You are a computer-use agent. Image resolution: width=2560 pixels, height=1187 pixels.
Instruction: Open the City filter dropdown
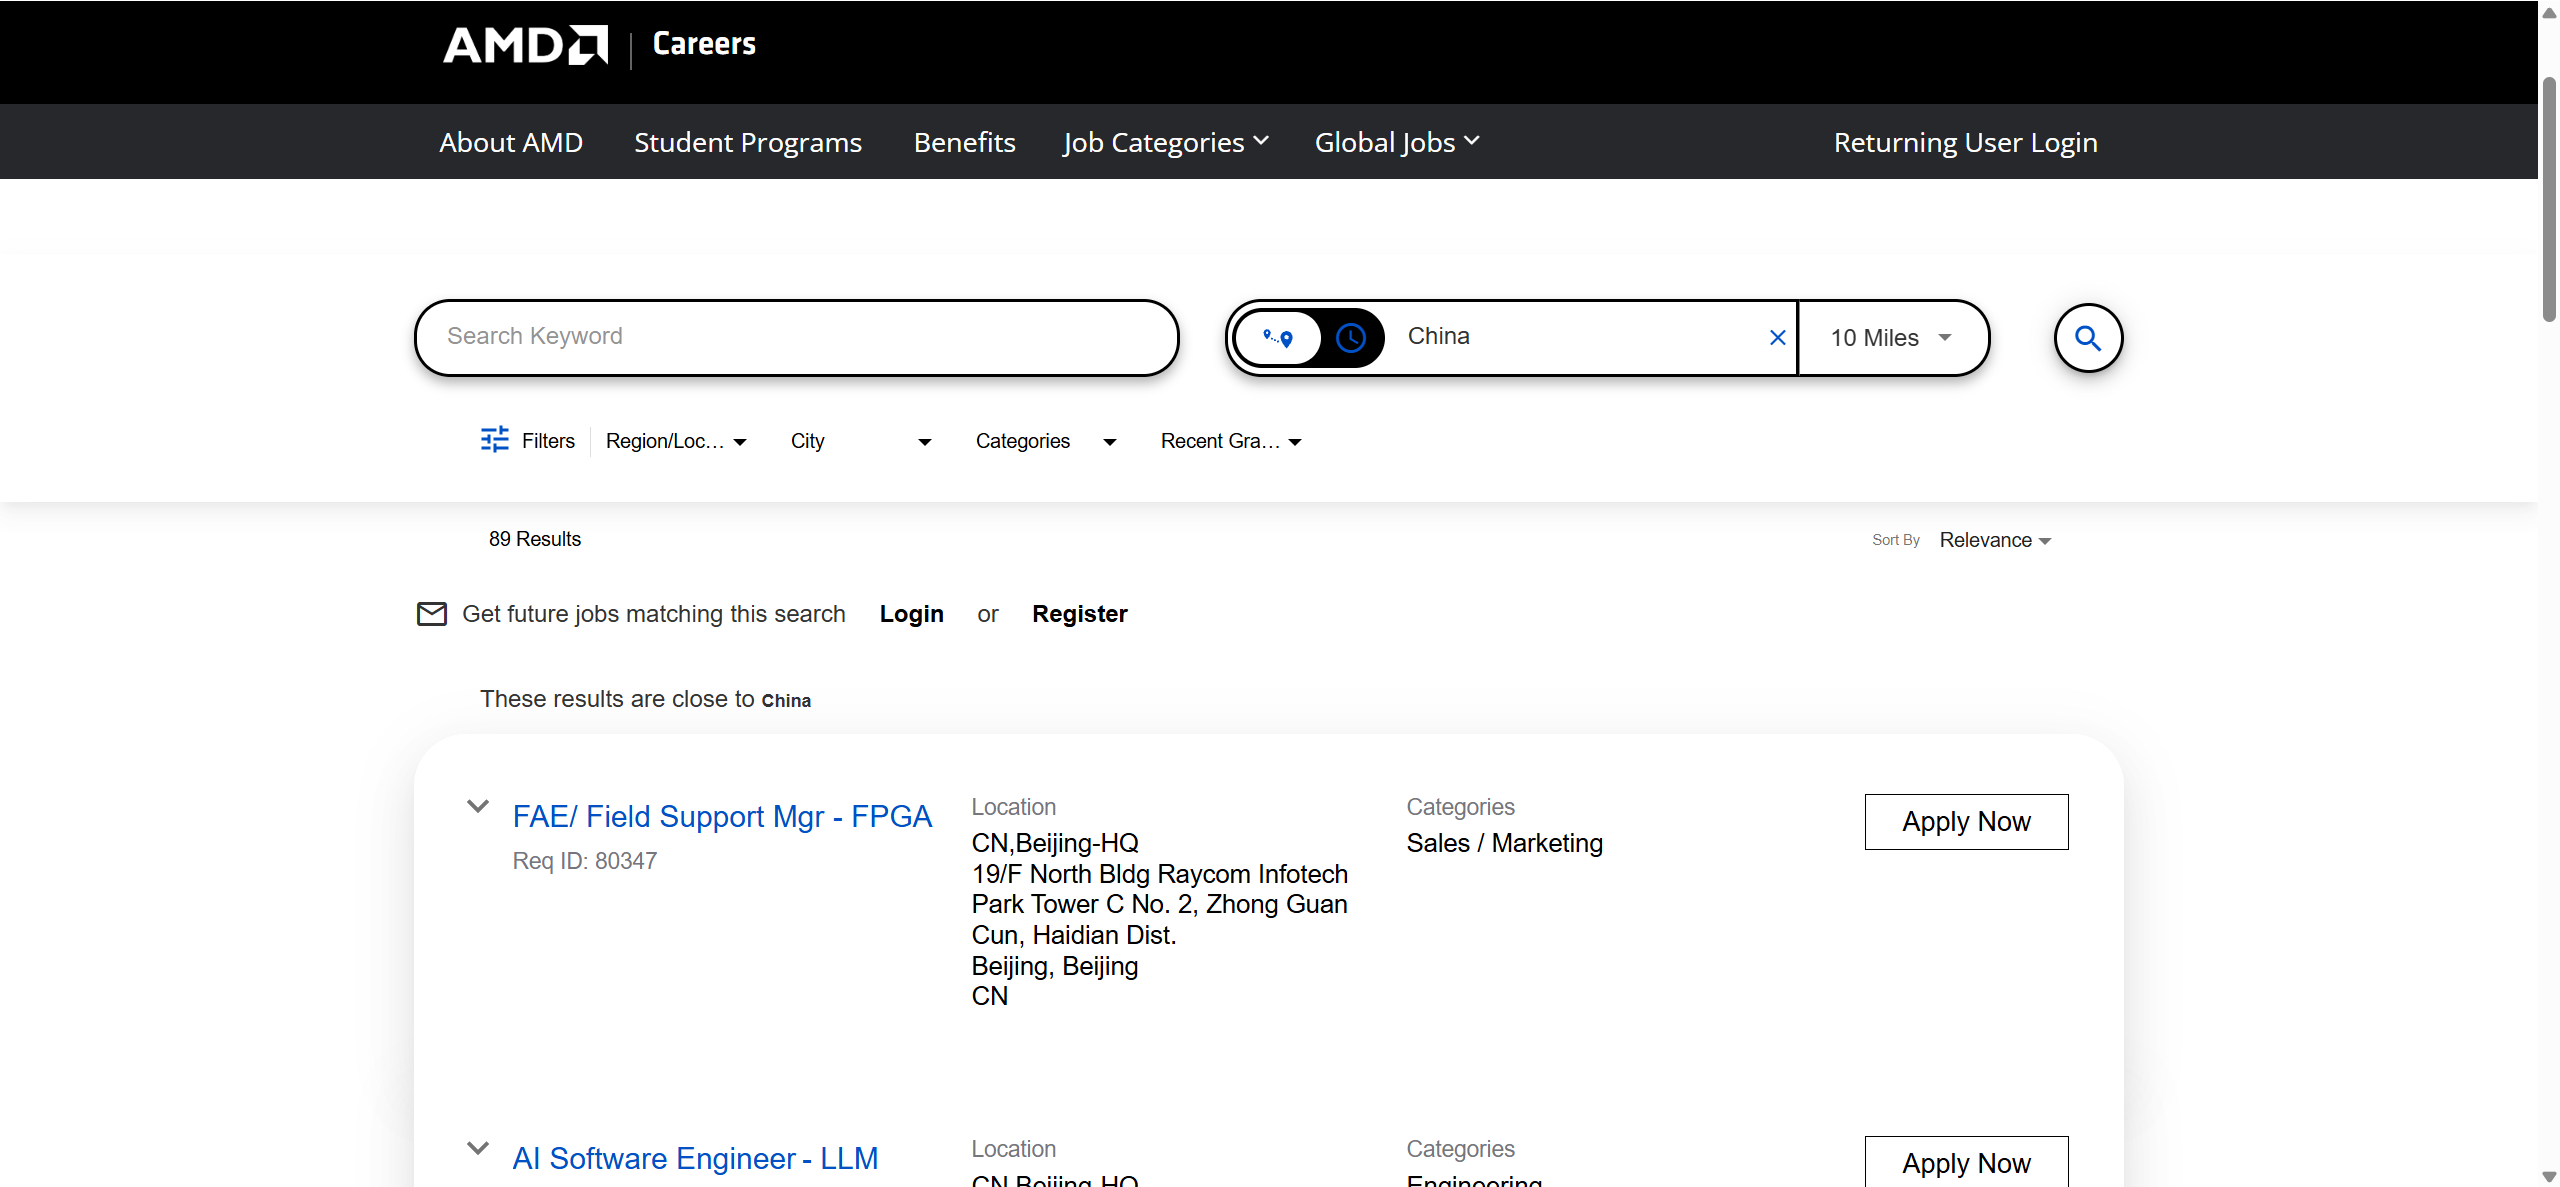pyautogui.click(x=860, y=441)
